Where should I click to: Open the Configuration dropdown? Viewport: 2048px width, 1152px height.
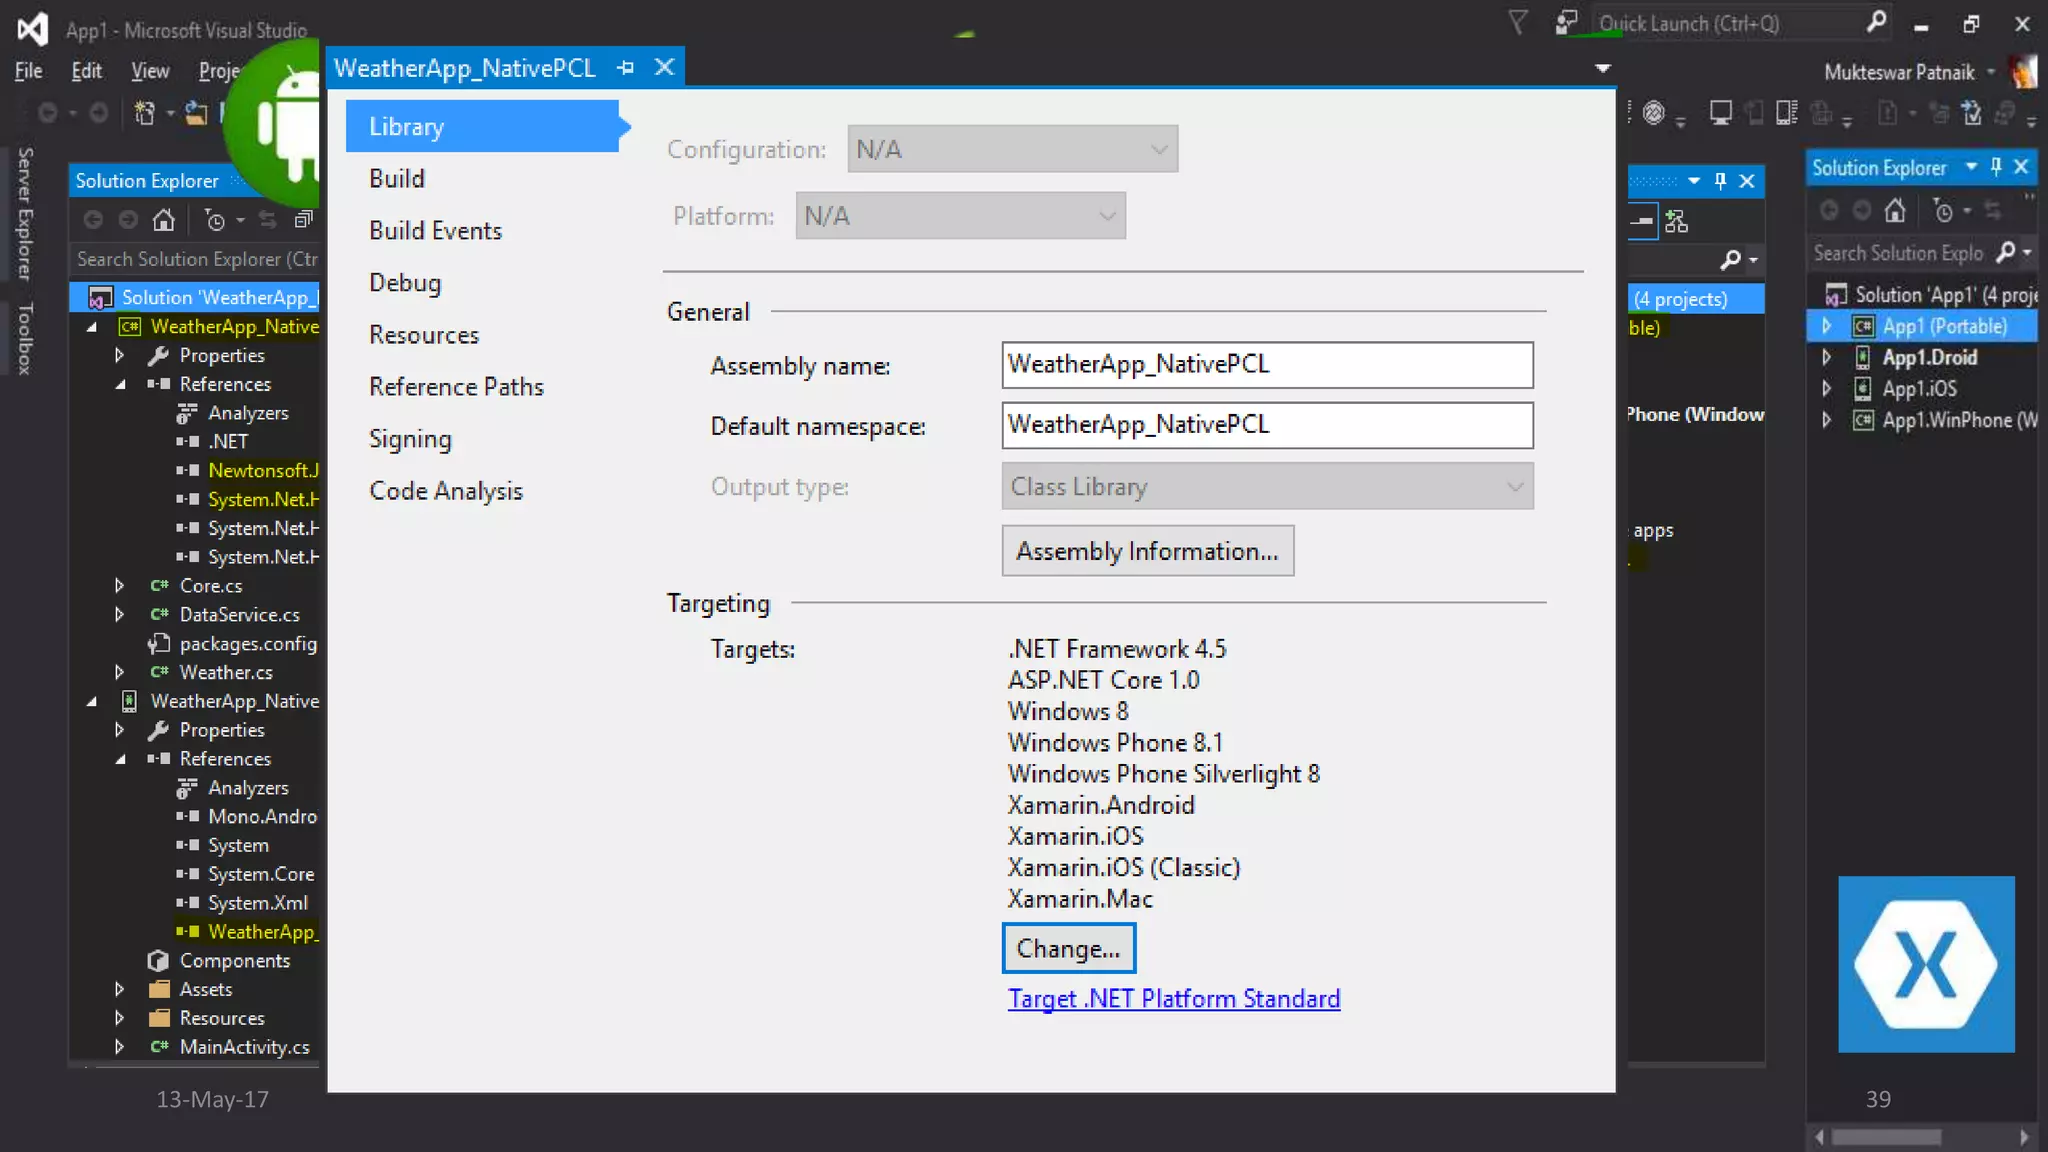1012,149
